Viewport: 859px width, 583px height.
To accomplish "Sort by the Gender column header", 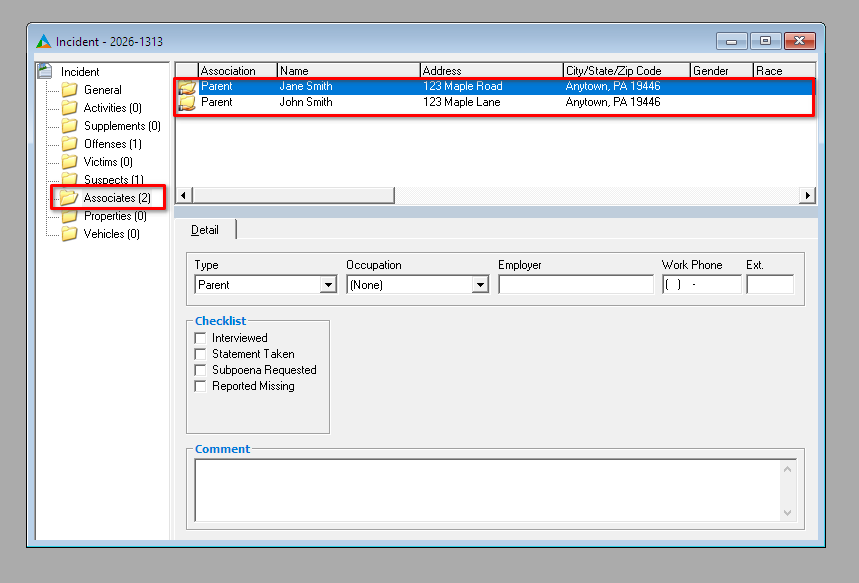I will coord(721,71).
